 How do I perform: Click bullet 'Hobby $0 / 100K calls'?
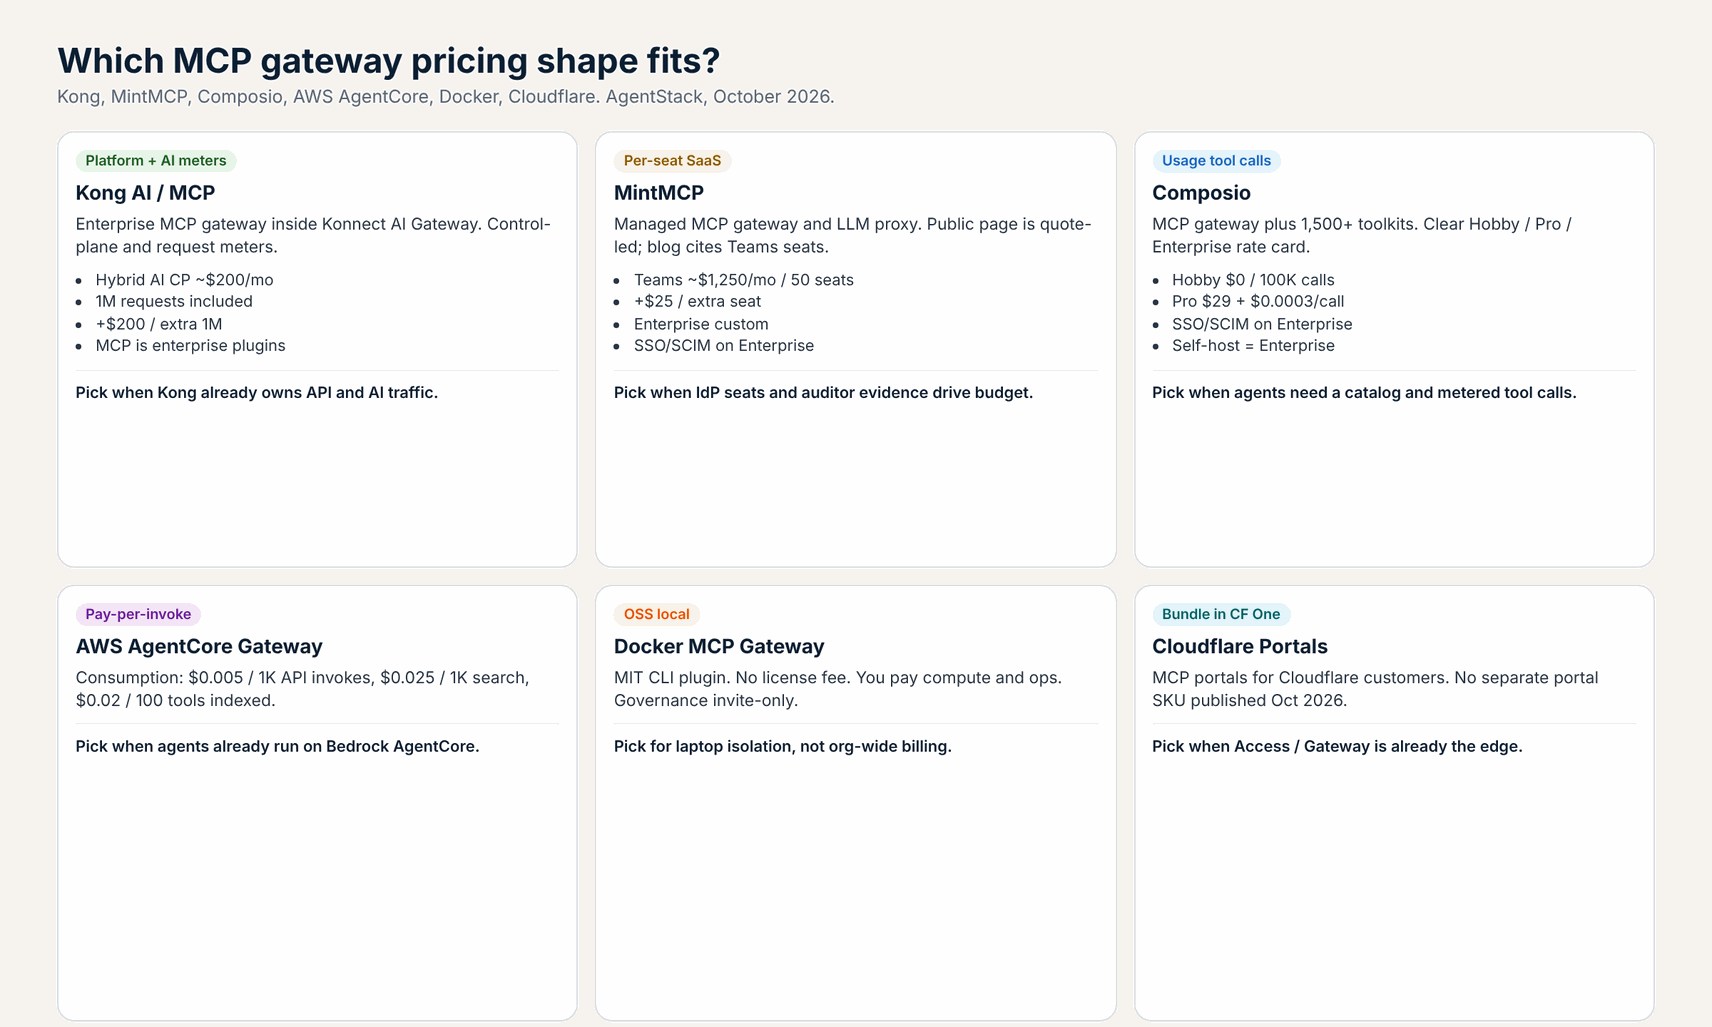tap(1253, 280)
